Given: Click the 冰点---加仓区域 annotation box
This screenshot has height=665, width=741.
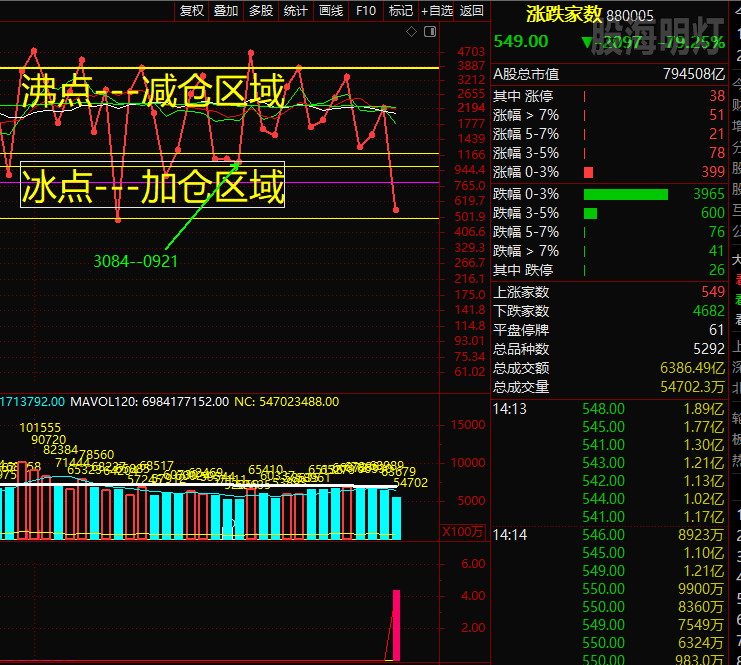Looking at the screenshot, I should [152, 185].
